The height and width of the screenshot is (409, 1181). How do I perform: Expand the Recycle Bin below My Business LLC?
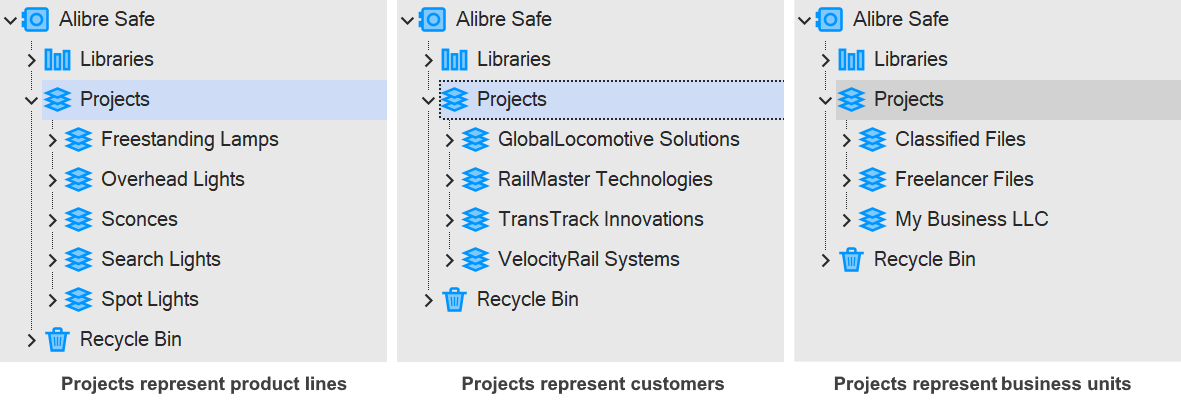tap(826, 259)
